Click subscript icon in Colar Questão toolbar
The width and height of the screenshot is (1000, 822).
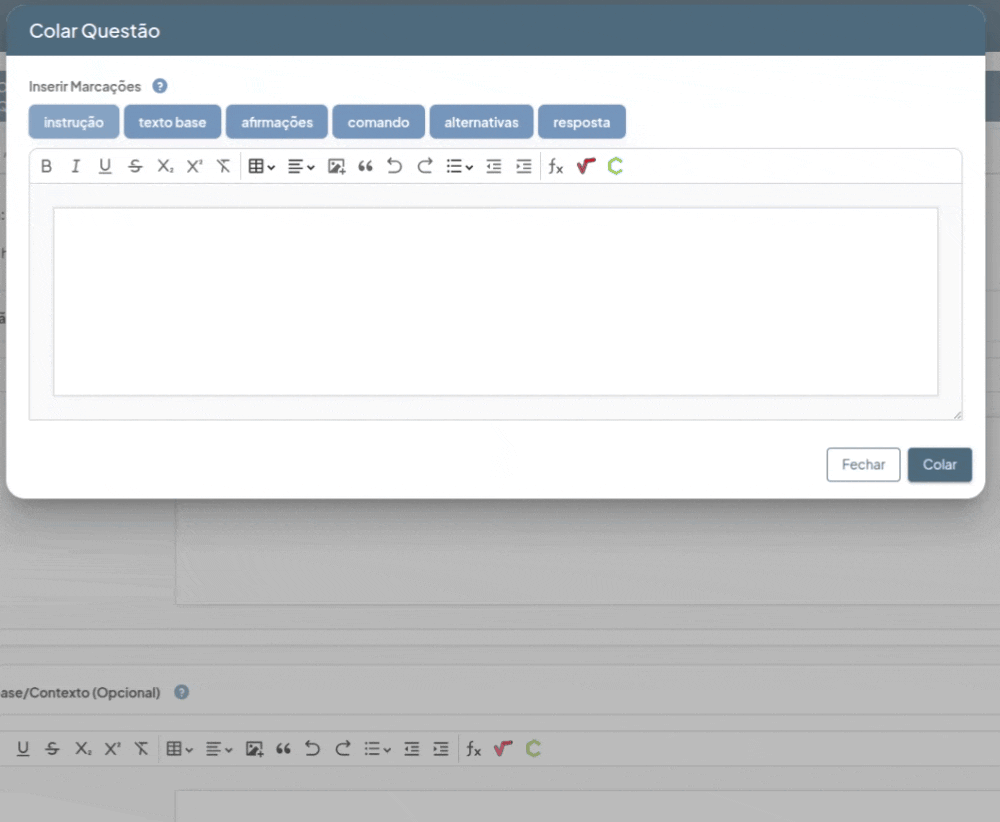165,167
